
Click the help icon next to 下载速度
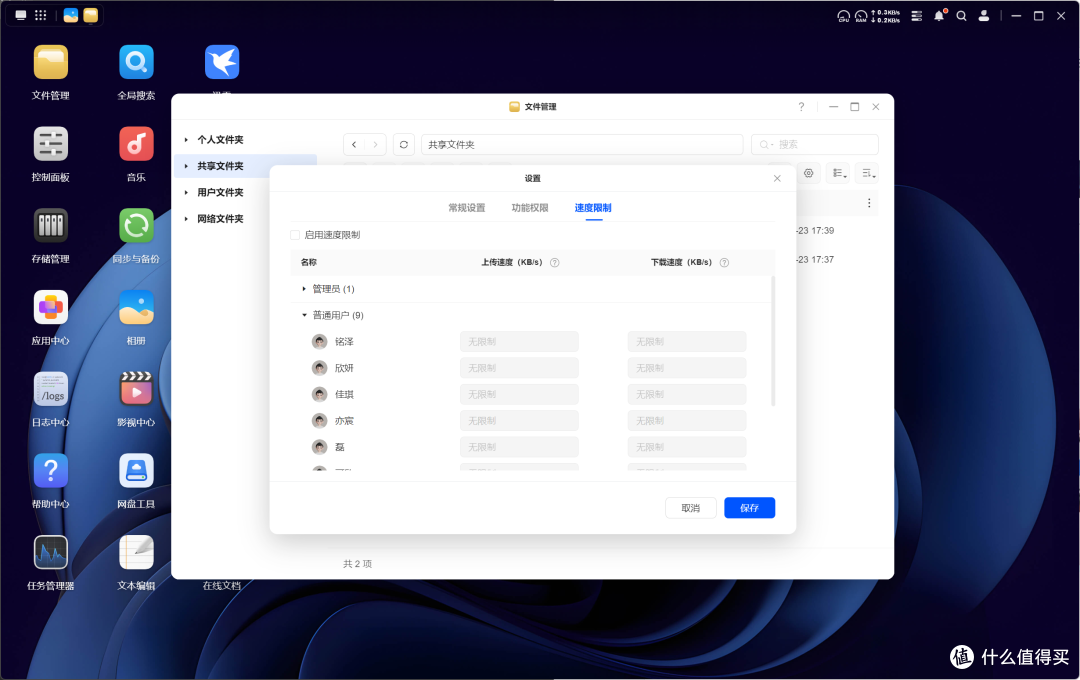tap(724, 262)
